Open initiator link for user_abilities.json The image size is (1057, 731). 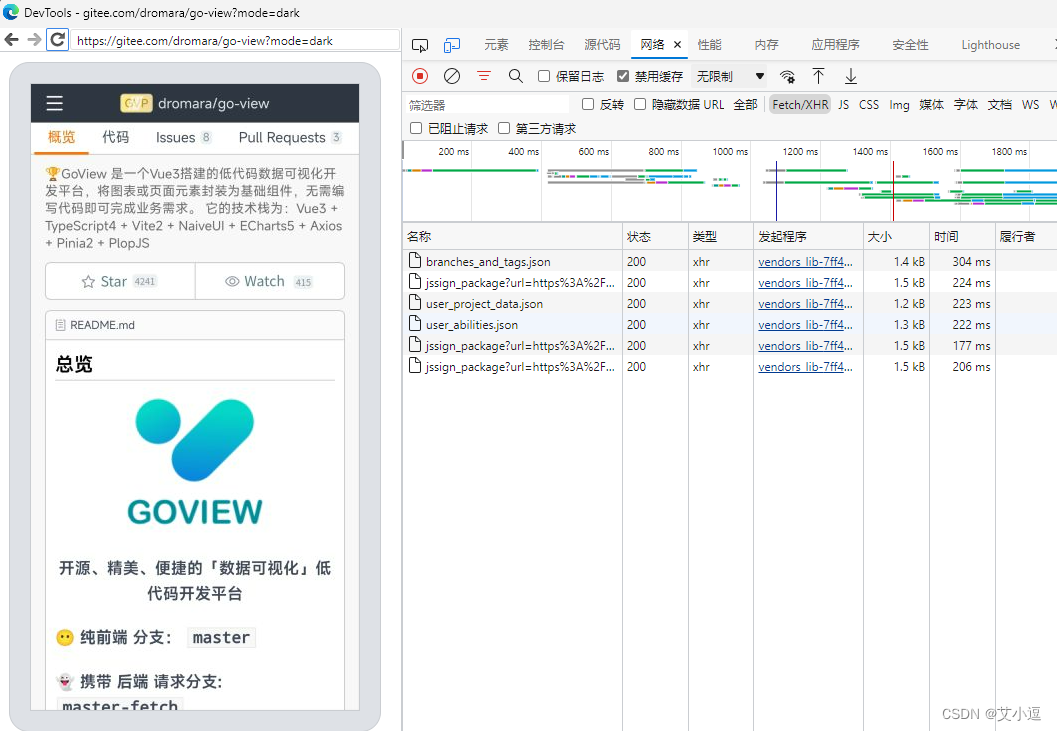coord(805,324)
